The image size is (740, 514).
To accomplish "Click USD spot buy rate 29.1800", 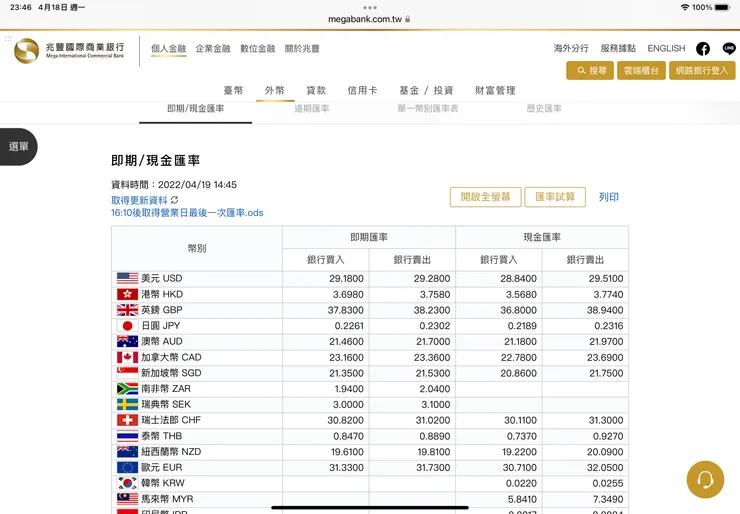I will point(346,278).
